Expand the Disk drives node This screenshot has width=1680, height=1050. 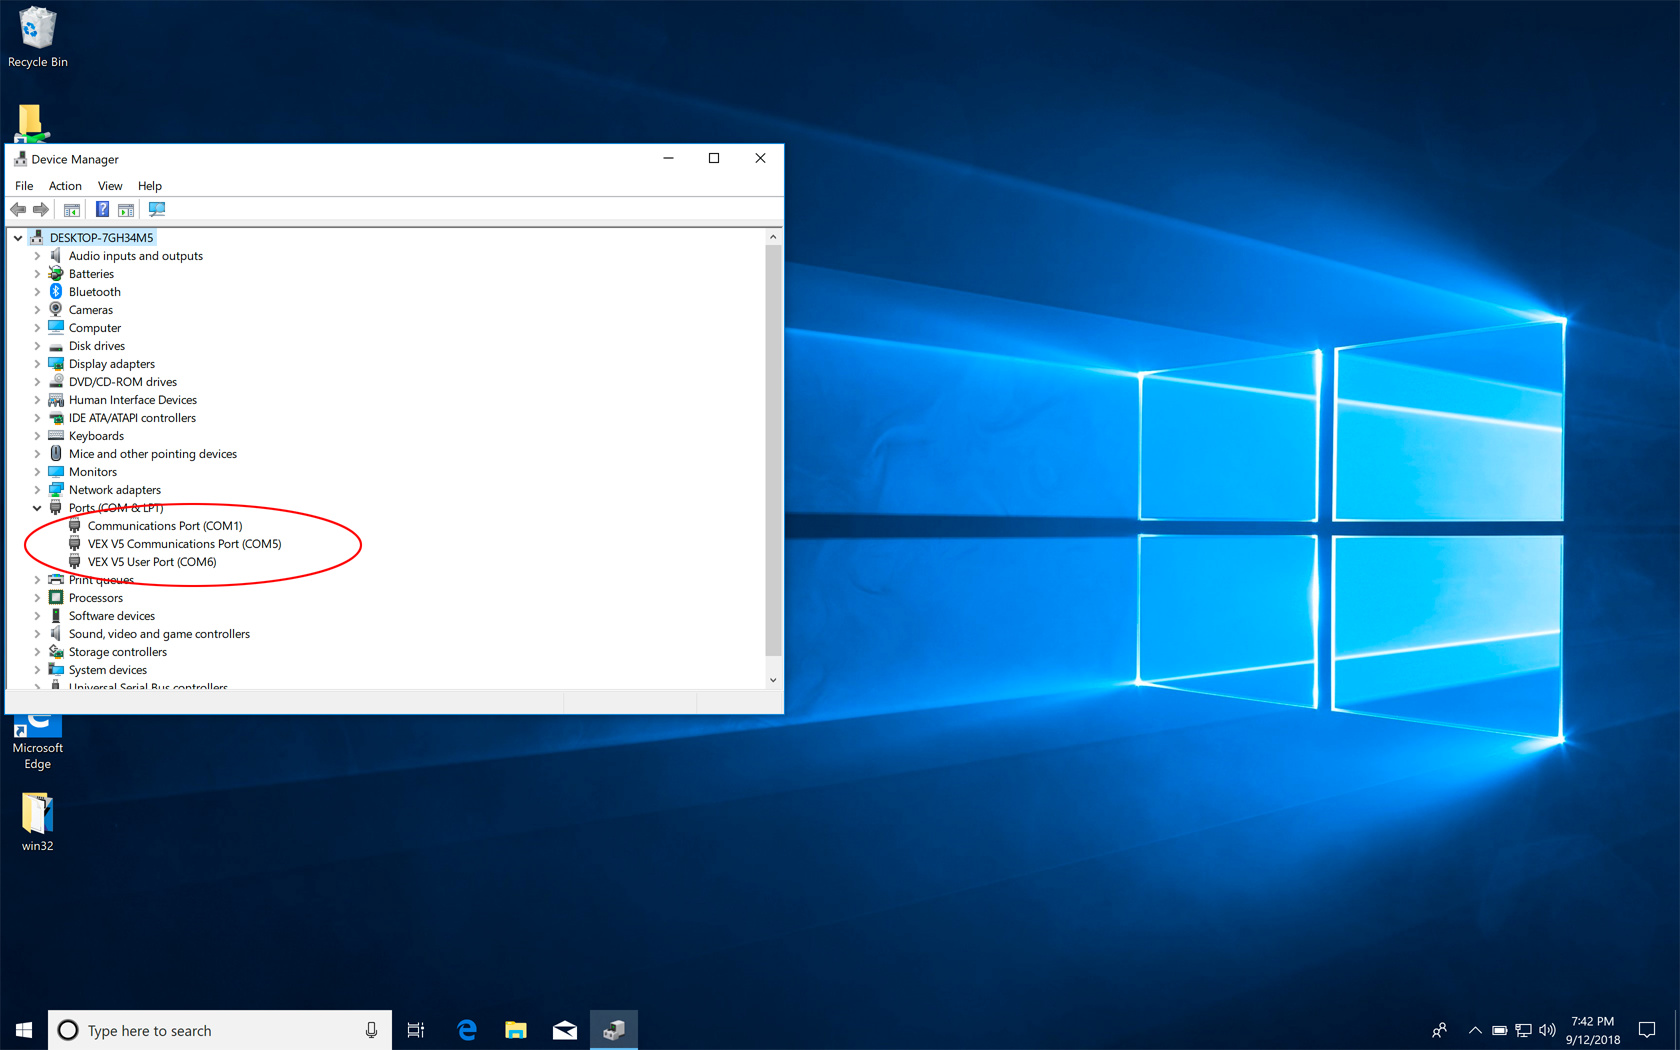pyautogui.click(x=37, y=346)
